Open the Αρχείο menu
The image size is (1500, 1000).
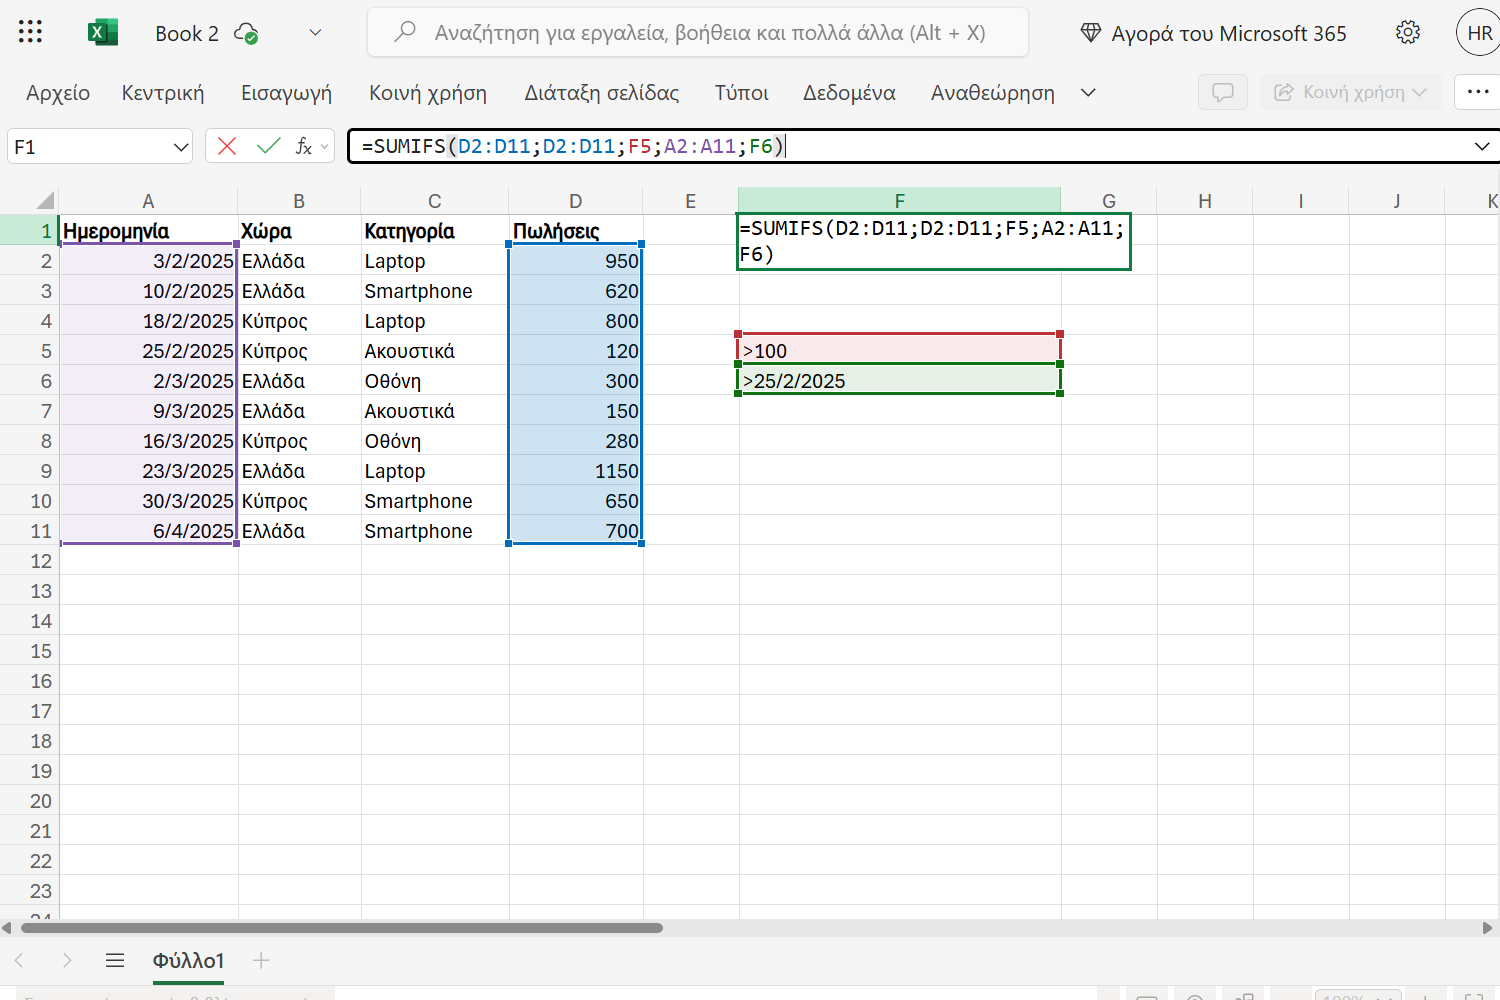tap(58, 93)
